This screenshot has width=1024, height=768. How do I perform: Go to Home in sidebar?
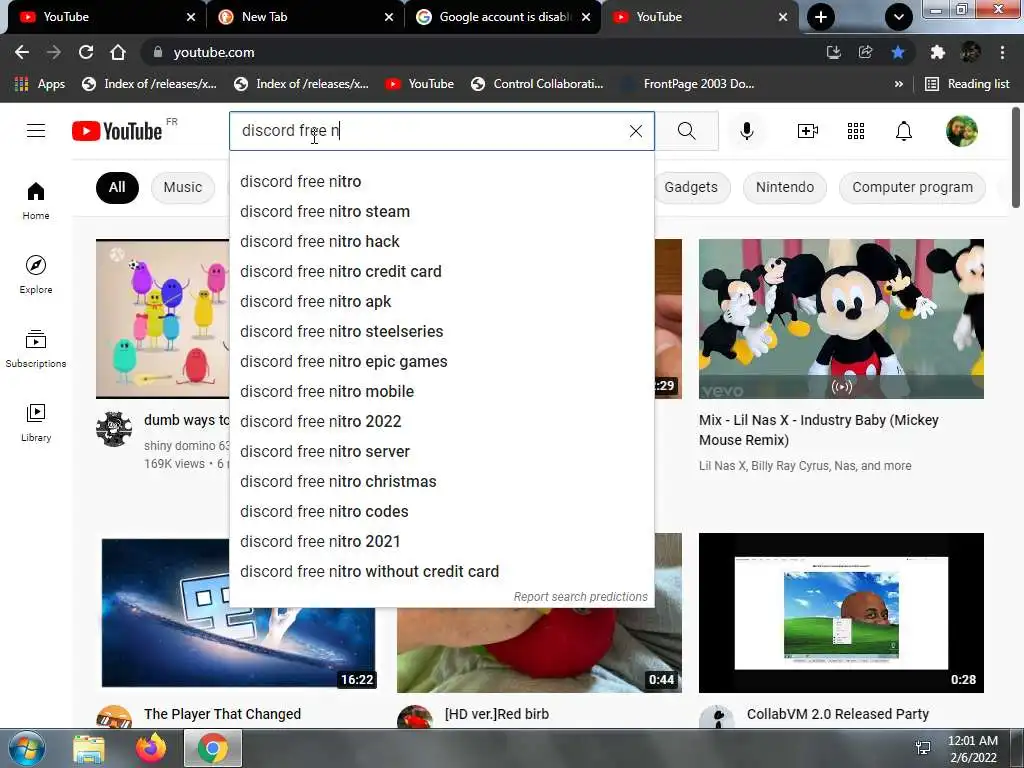pyautogui.click(x=36, y=200)
